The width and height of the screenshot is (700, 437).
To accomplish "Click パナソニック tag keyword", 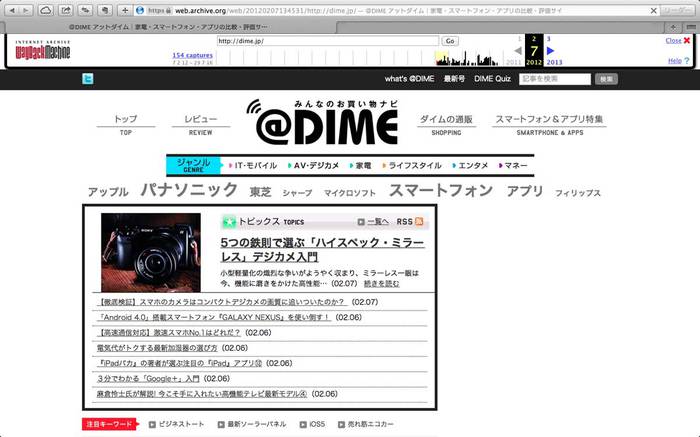I will [189, 189].
